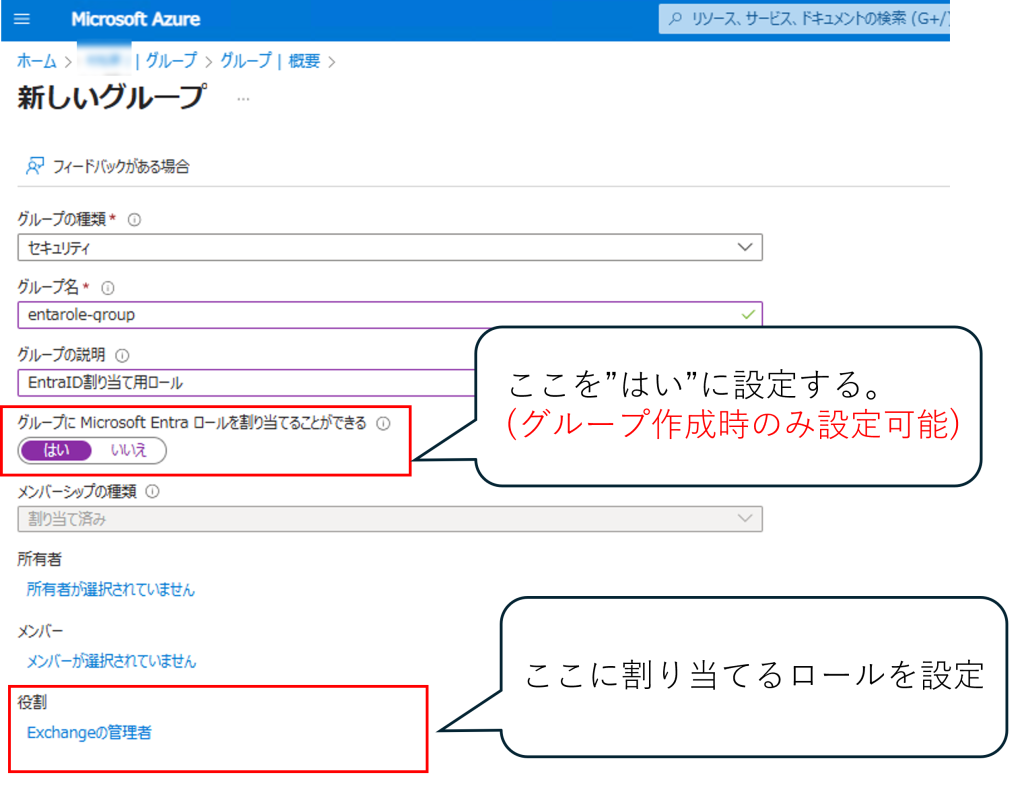Show info for グループ名 field

click(x=108, y=287)
